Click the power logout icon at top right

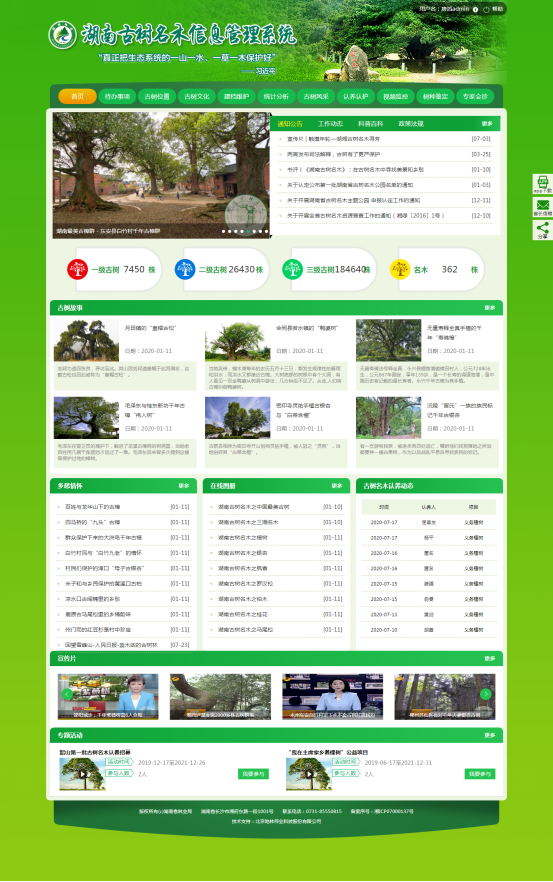click(486, 10)
